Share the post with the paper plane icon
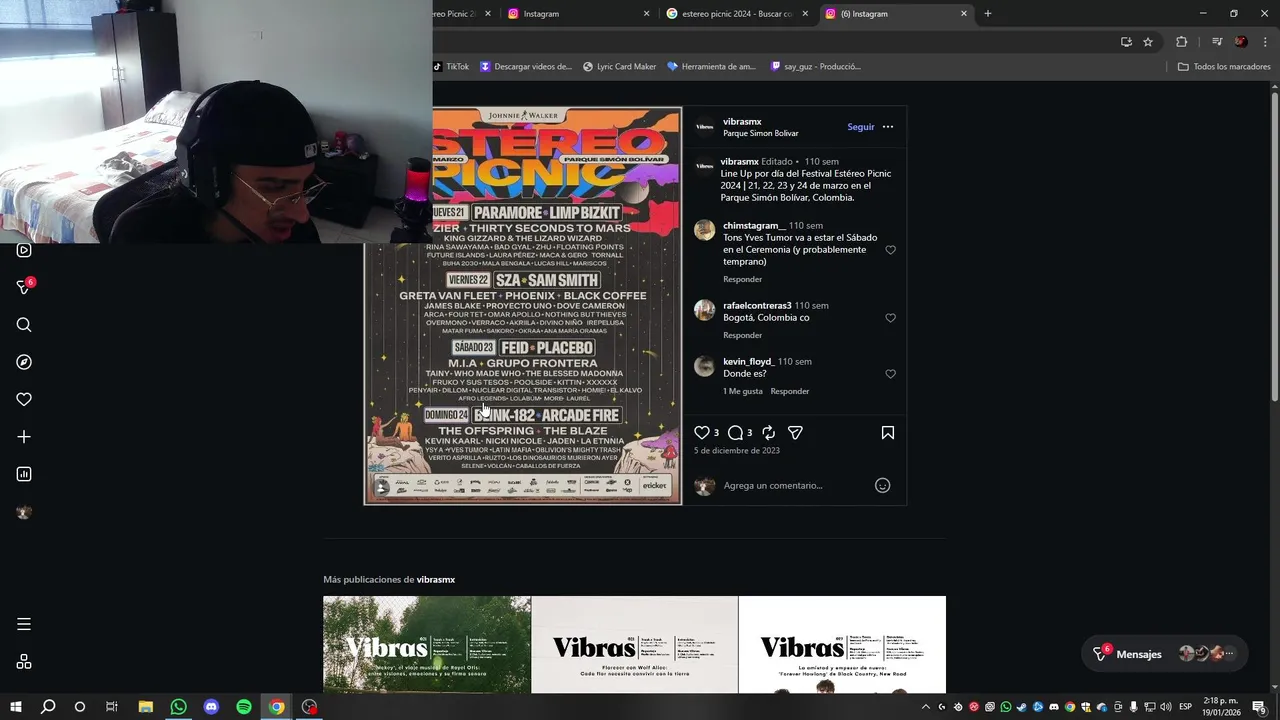Viewport: 1280px width, 720px height. click(795, 433)
